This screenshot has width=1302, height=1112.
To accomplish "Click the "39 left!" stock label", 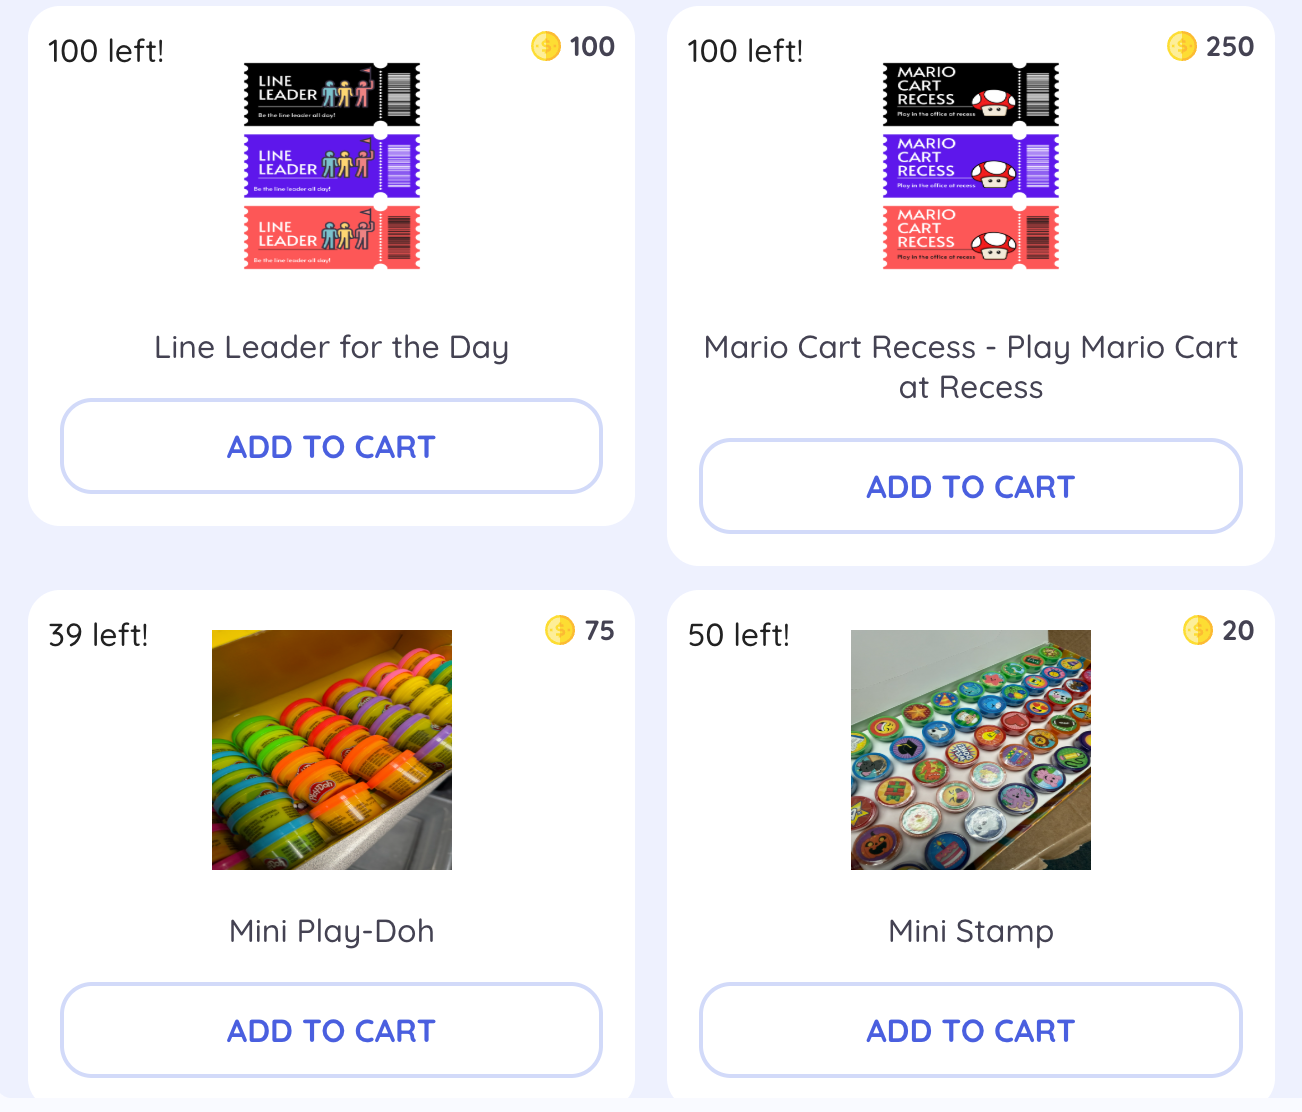I will tap(98, 635).
